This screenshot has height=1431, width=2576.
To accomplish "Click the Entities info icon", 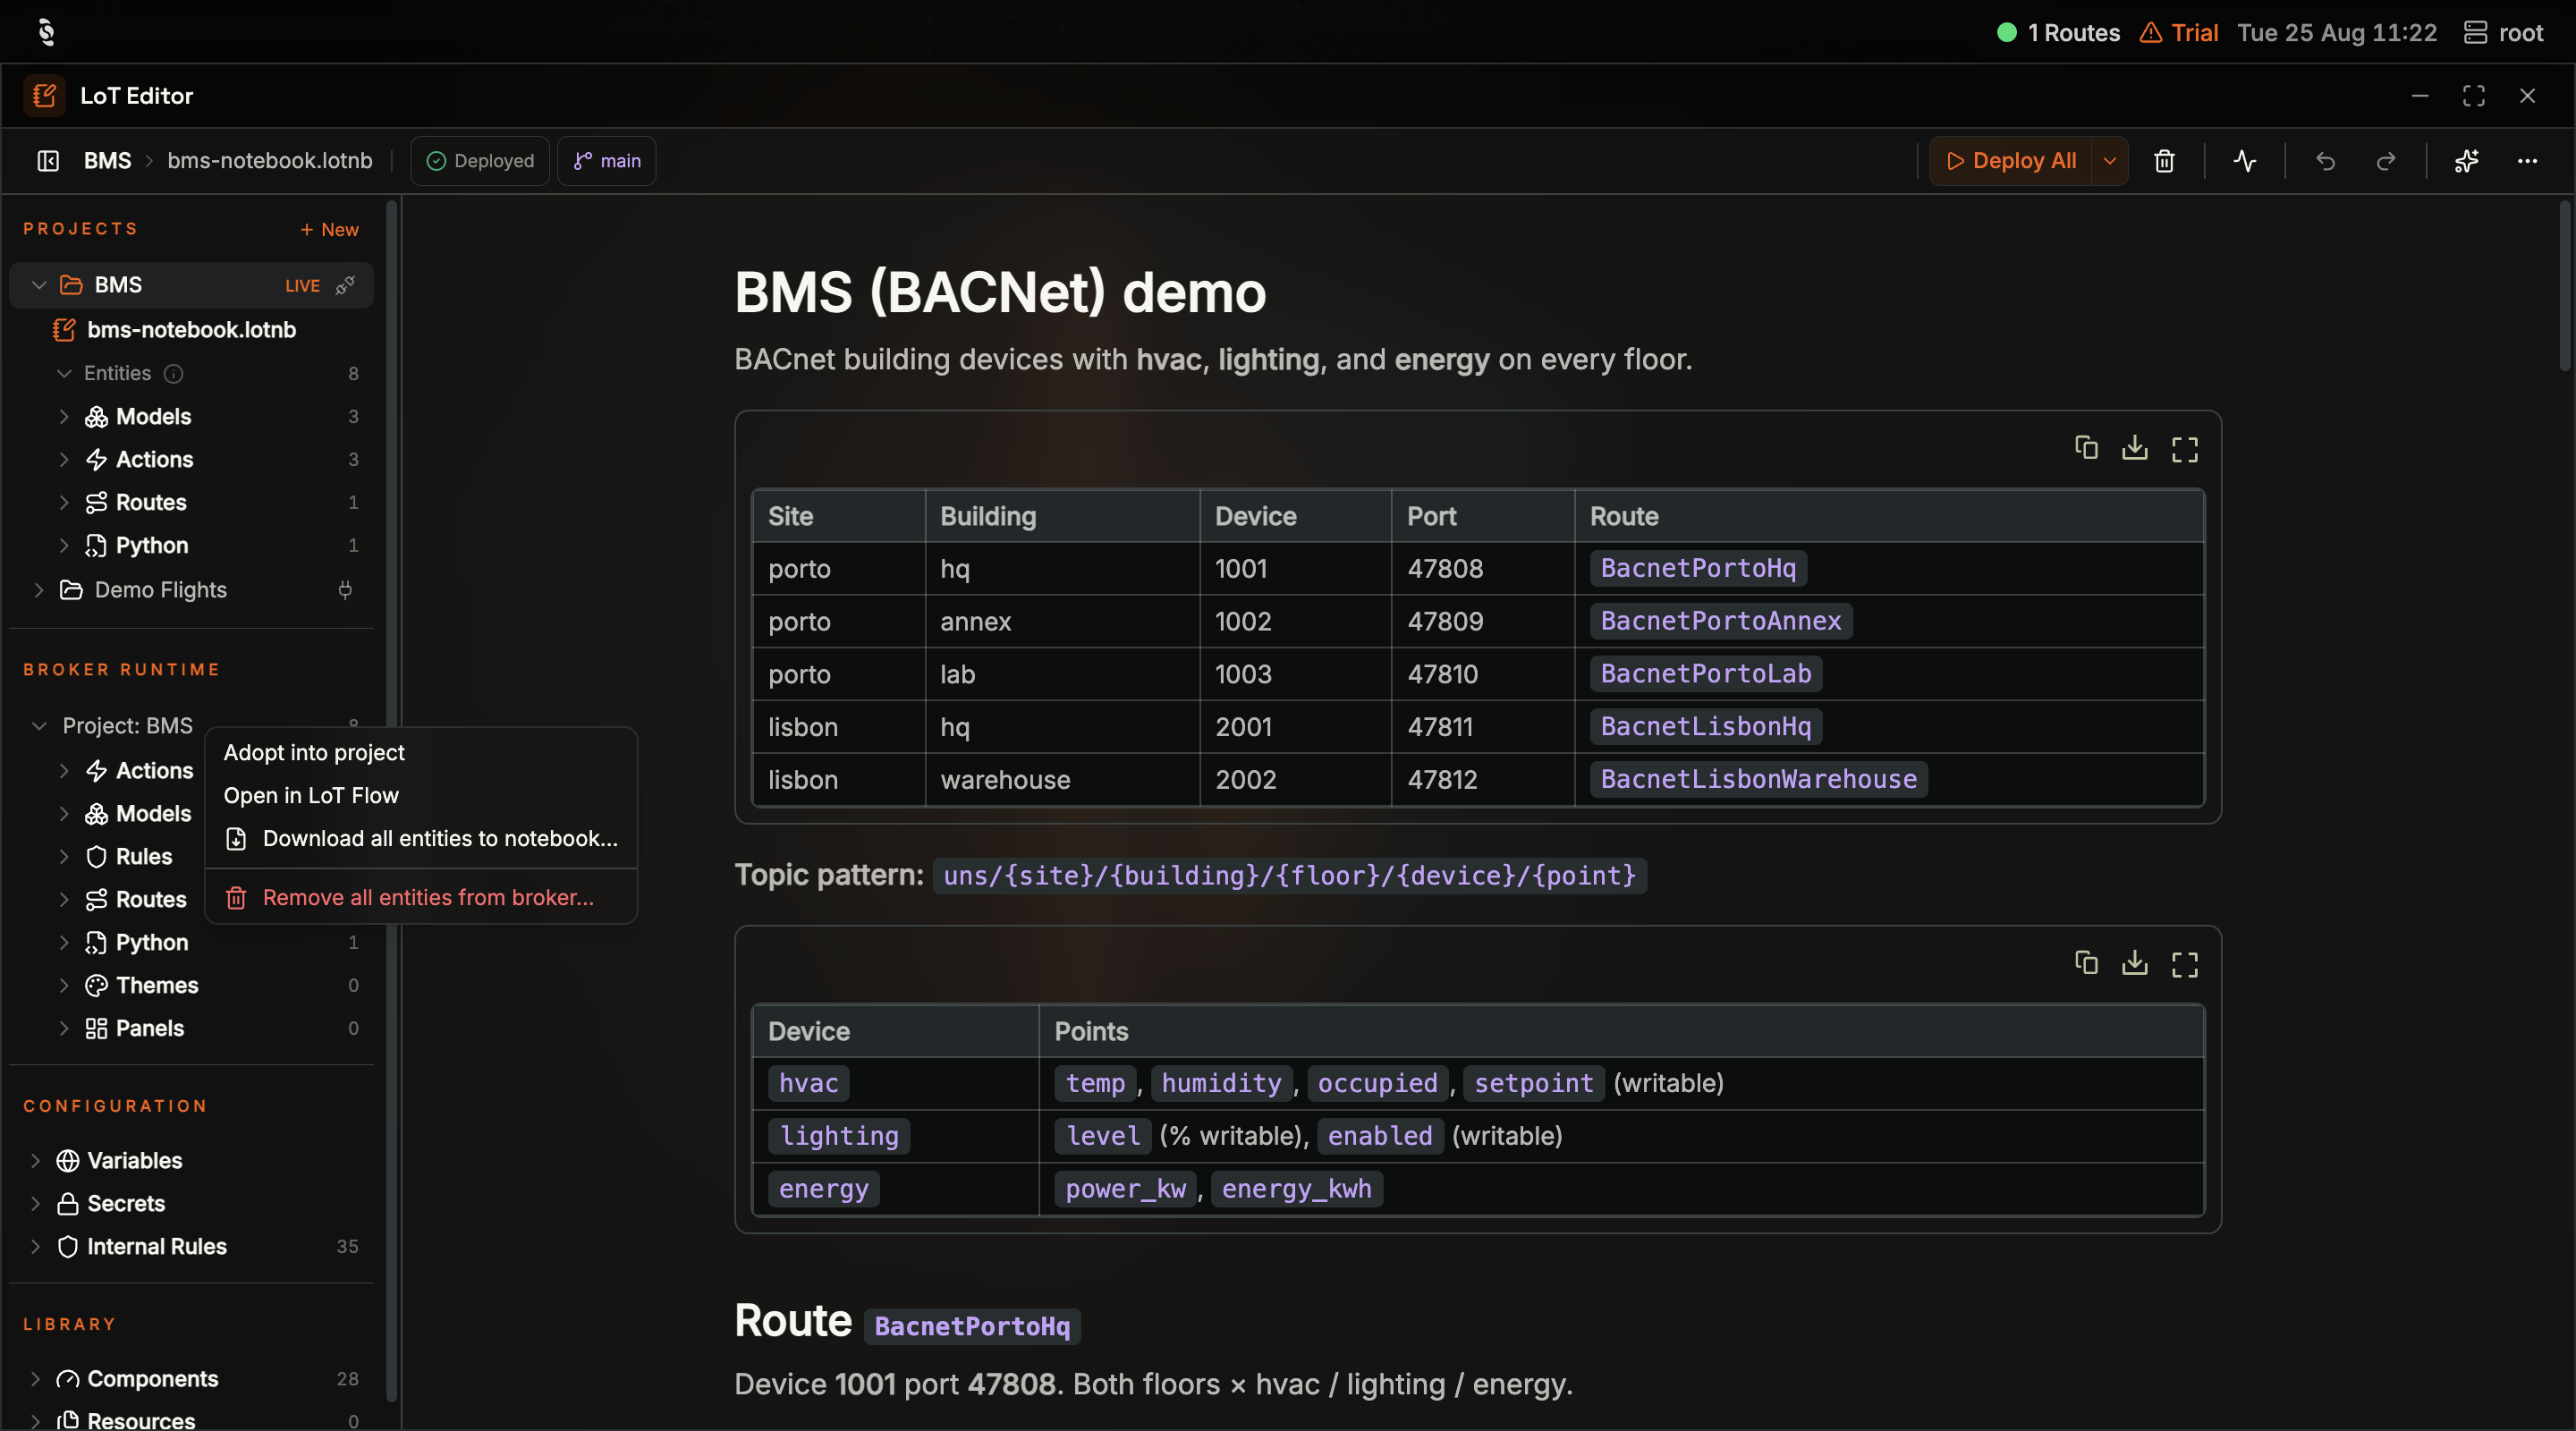I will coord(173,373).
